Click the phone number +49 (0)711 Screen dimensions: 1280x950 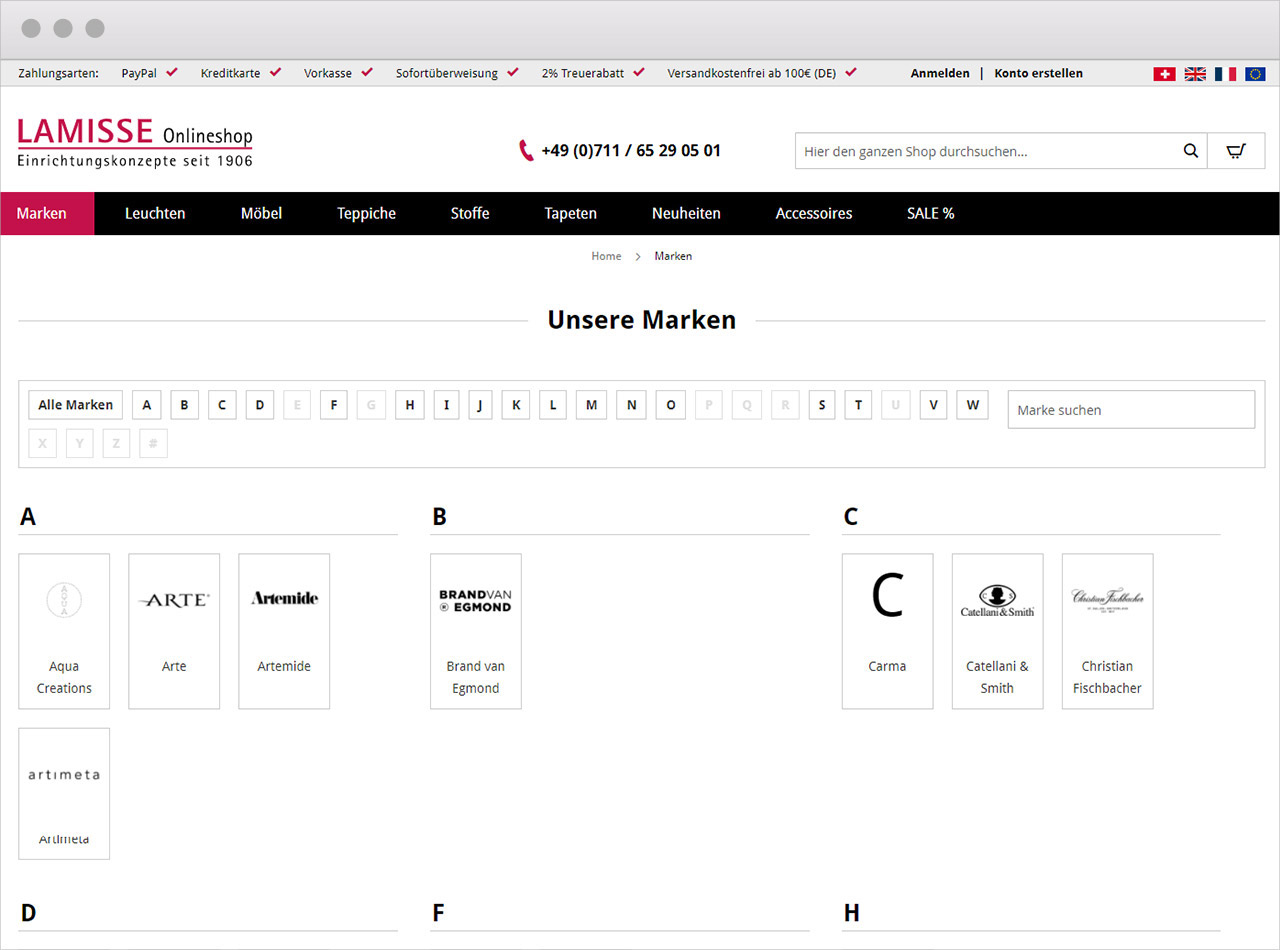[631, 151]
